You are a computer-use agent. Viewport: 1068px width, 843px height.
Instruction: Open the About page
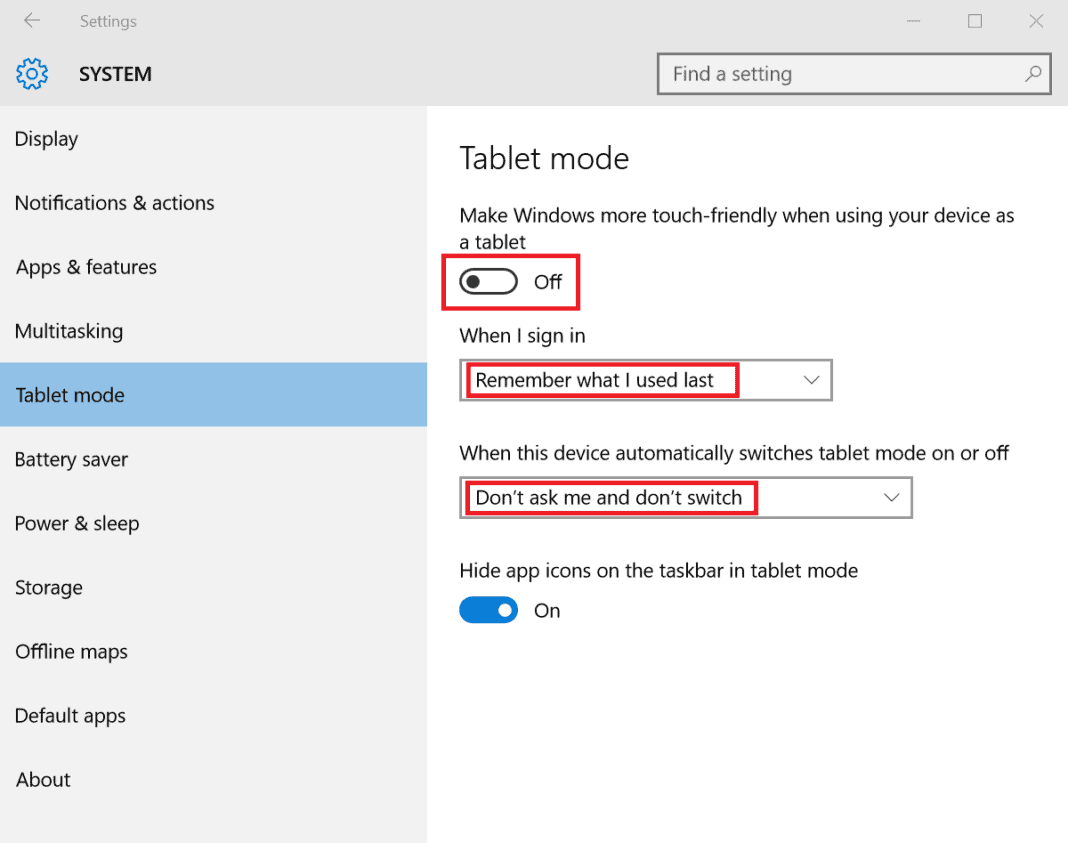(x=42, y=779)
